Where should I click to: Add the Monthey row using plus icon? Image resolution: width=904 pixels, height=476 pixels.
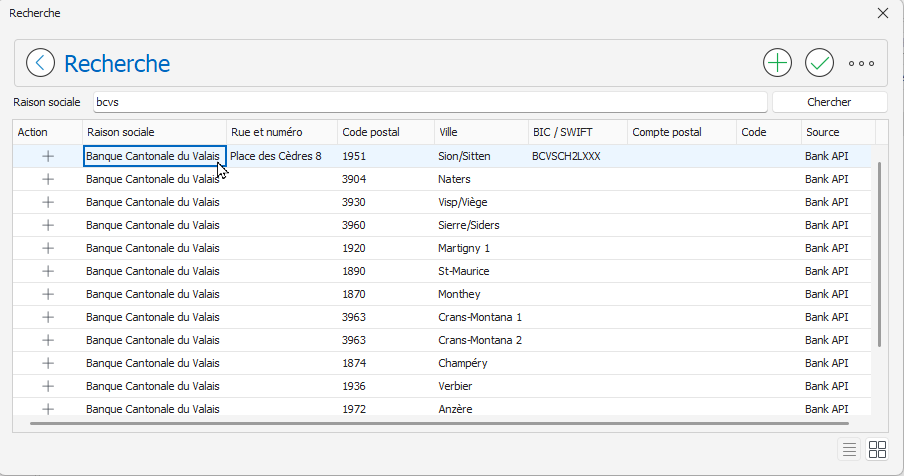pyautogui.click(x=48, y=294)
